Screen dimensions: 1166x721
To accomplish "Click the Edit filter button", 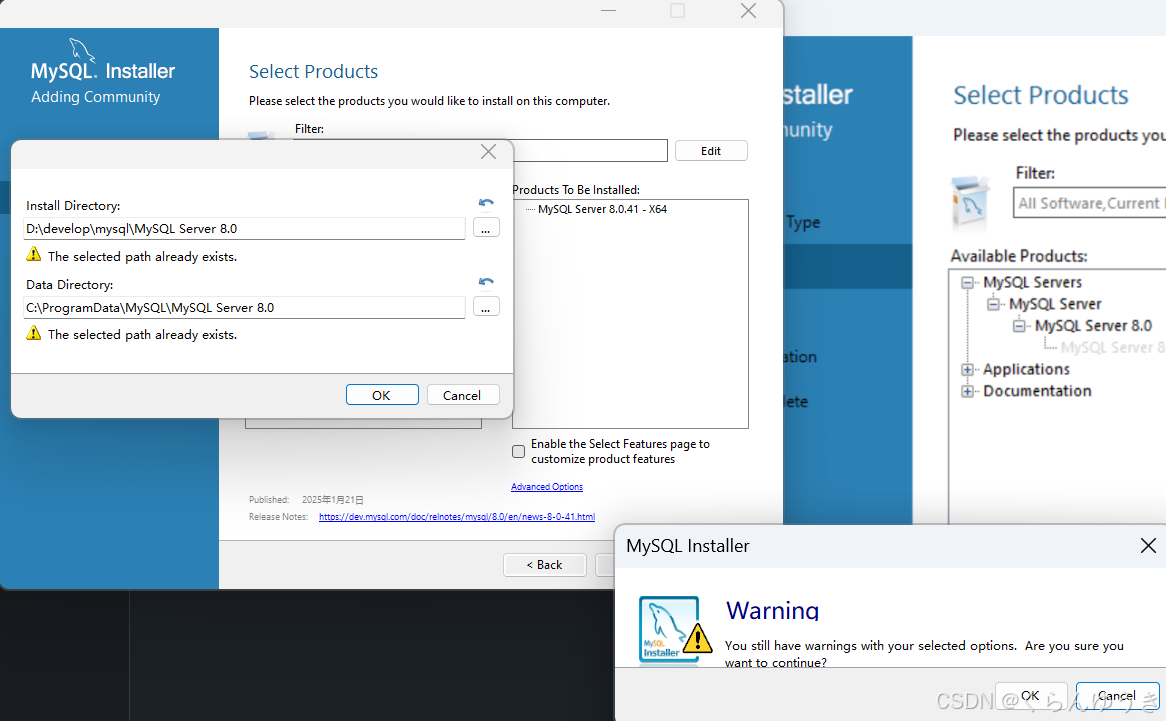I will (711, 151).
